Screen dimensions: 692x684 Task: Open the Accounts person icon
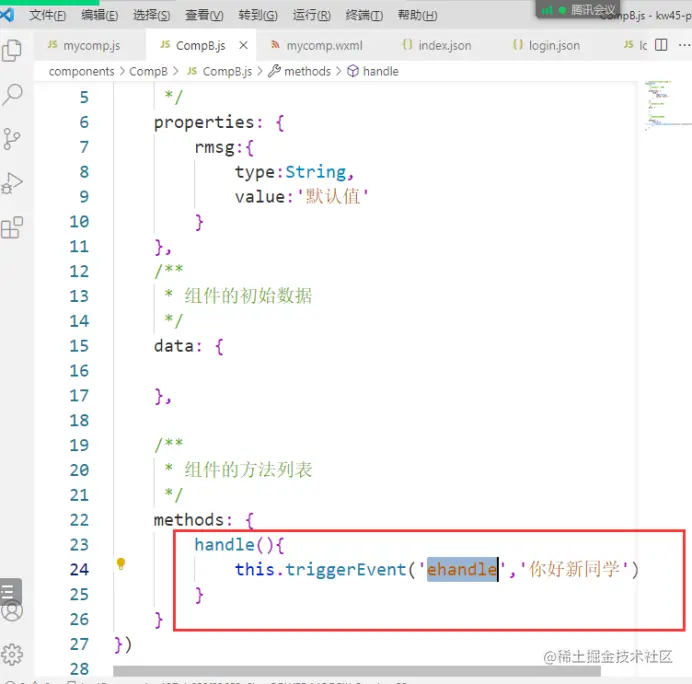12,611
